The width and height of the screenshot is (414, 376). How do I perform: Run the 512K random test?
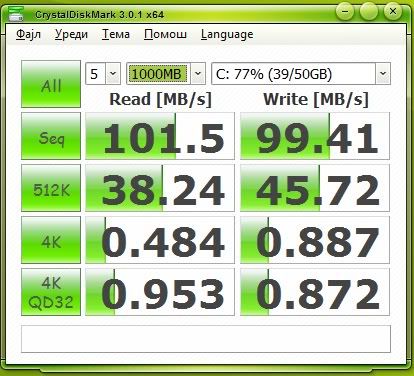51,188
